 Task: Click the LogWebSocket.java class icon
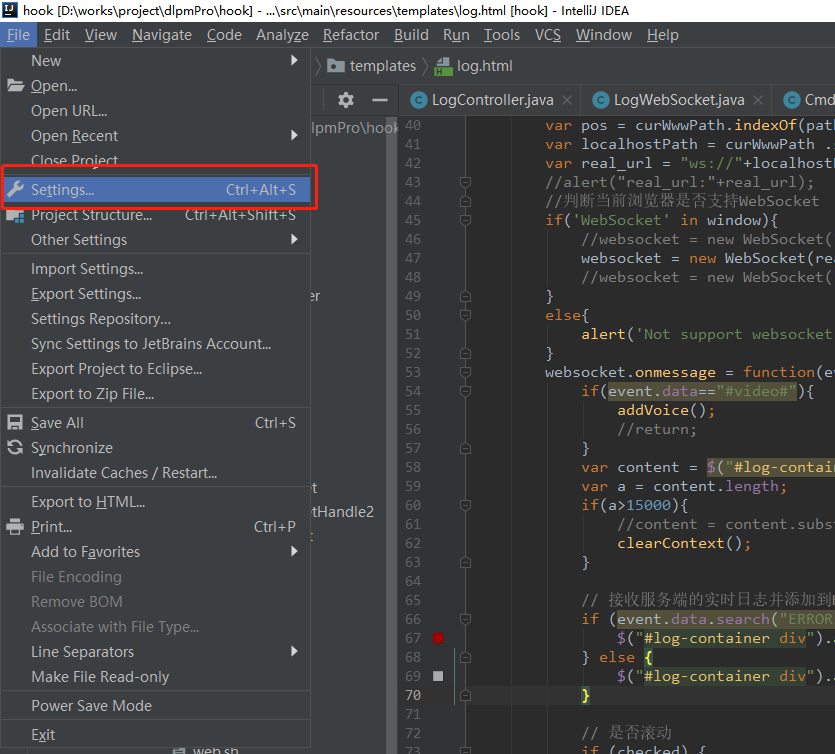(x=601, y=100)
